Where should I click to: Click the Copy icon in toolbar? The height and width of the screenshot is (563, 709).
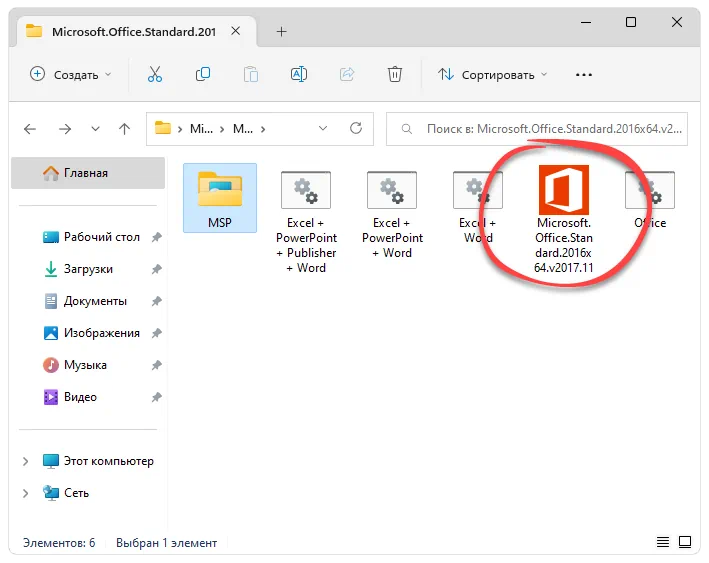(203, 74)
